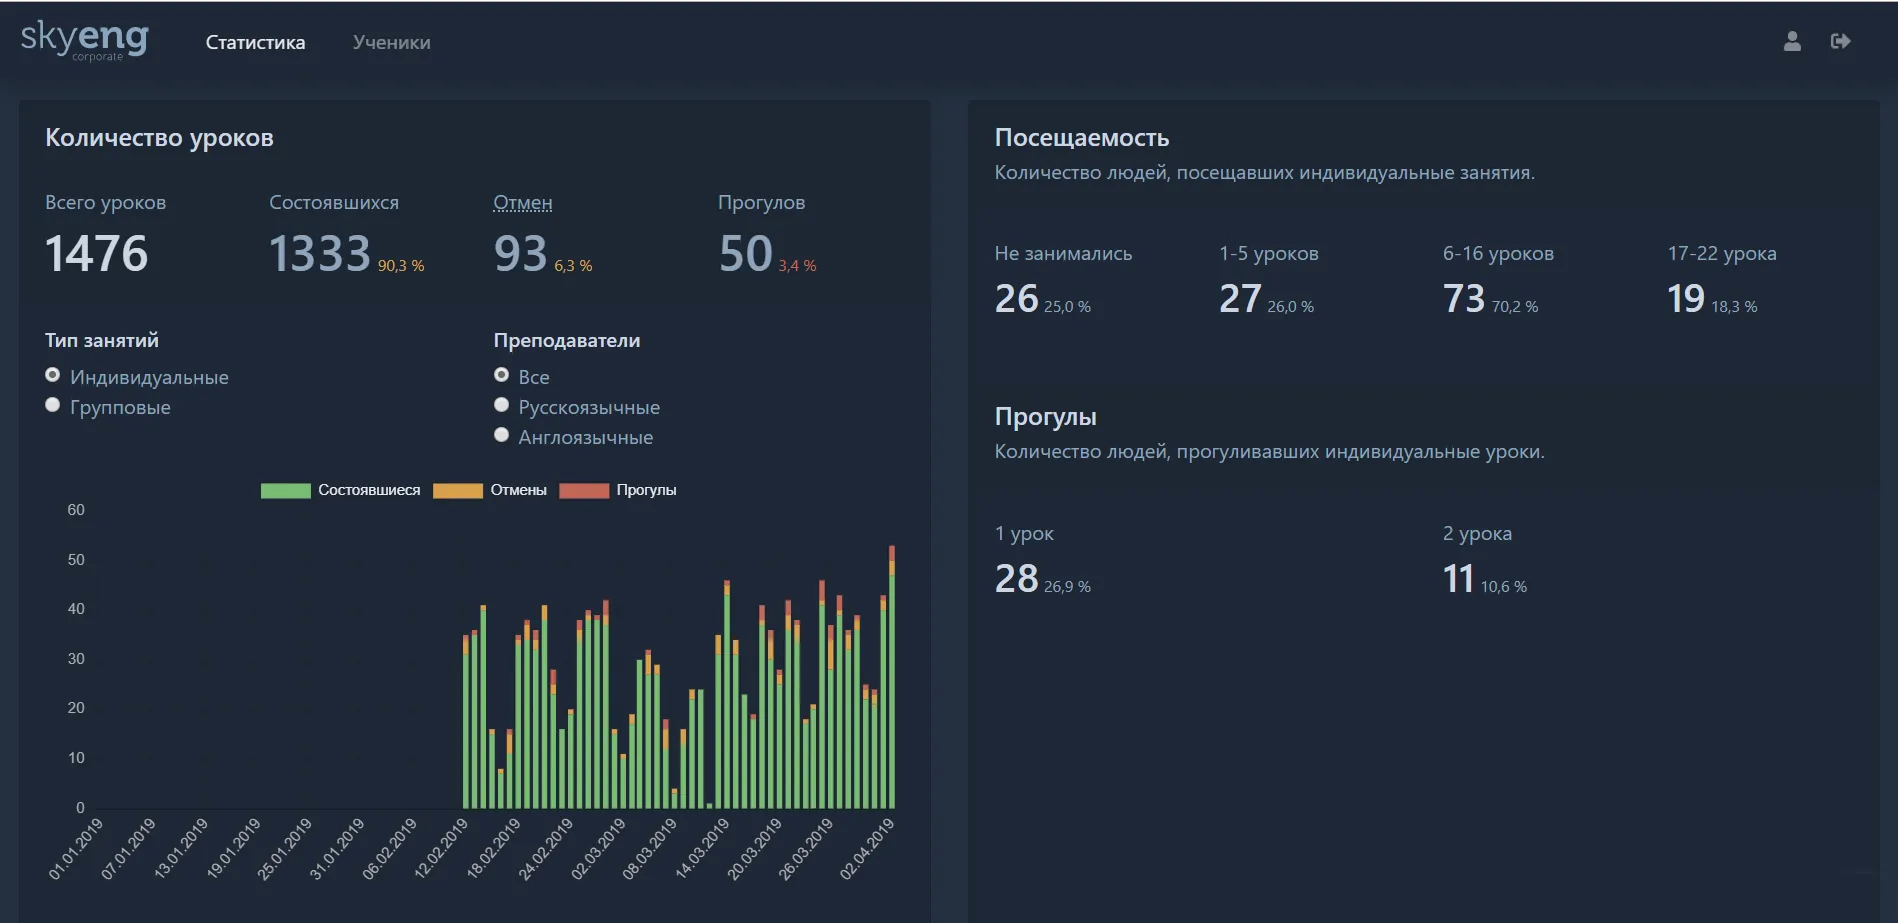Toggle the orange Отмены legend swatch
This screenshot has width=1898, height=923.
tap(457, 490)
